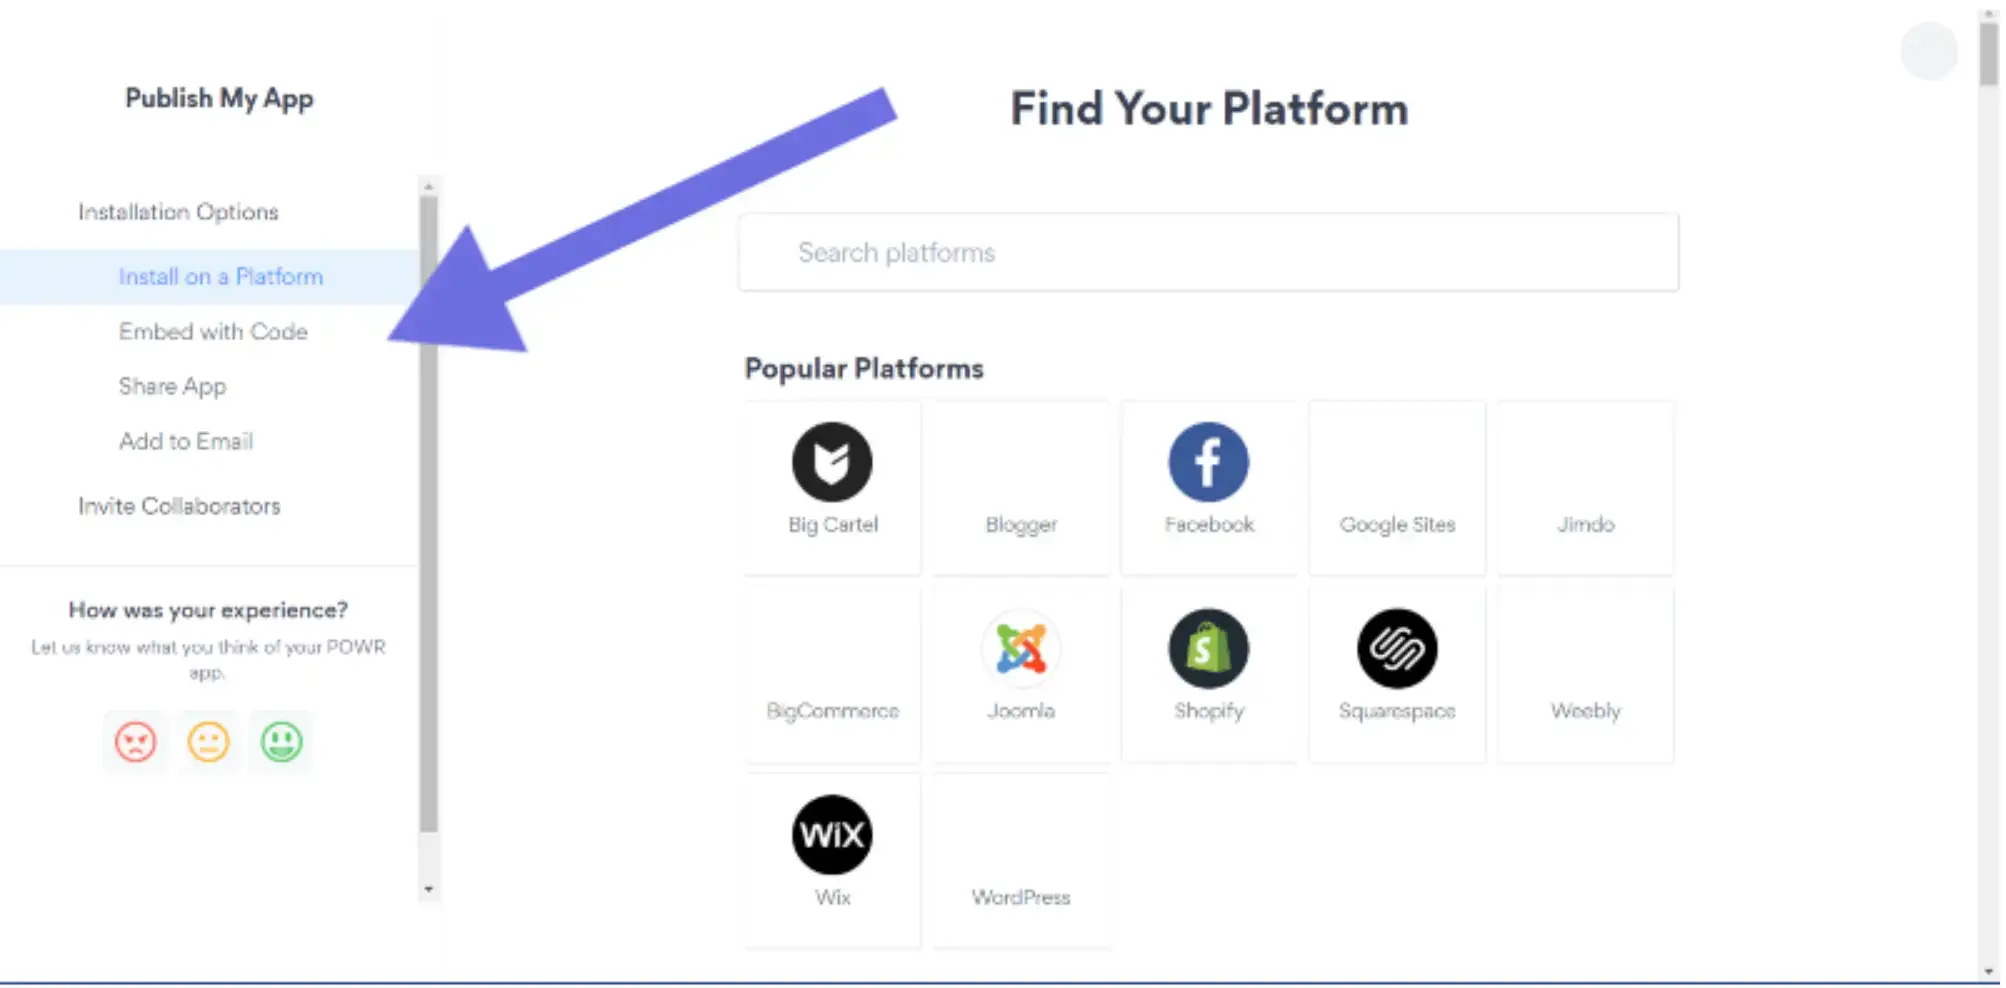This screenshot has height=988, width=2006.
Task: Open the Share App option
Action: pos(172,386)
